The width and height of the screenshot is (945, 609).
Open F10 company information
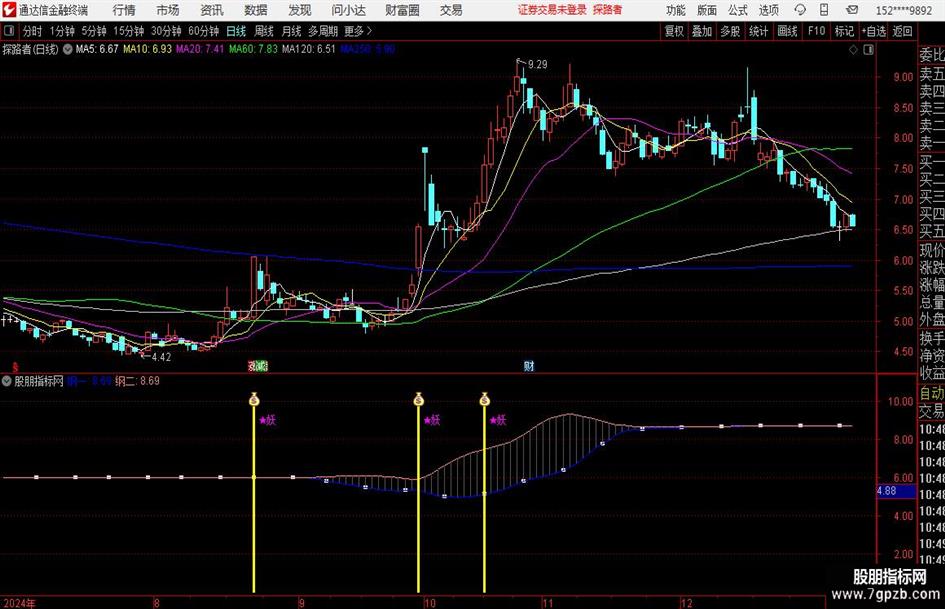pos(817,31)
